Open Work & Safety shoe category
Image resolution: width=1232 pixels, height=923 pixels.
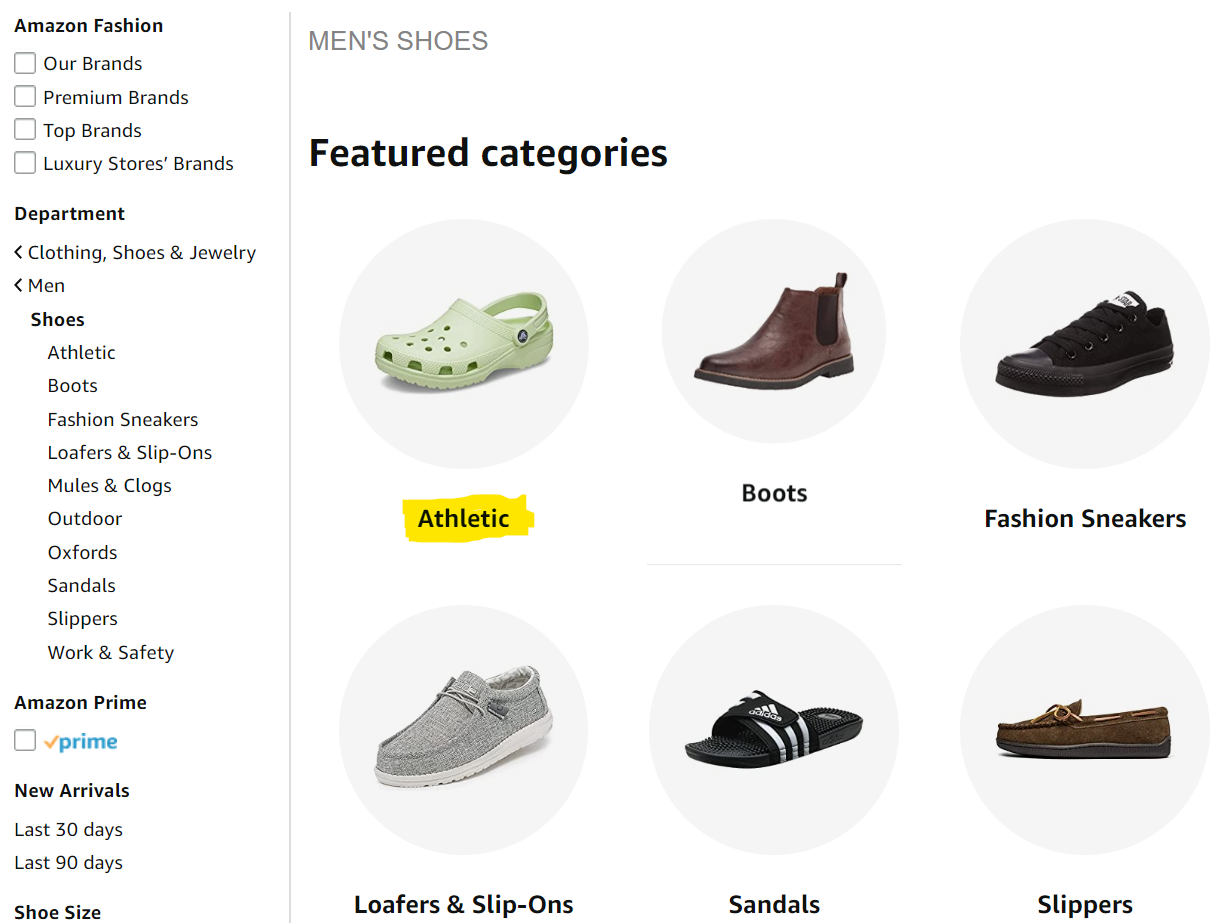110,653
